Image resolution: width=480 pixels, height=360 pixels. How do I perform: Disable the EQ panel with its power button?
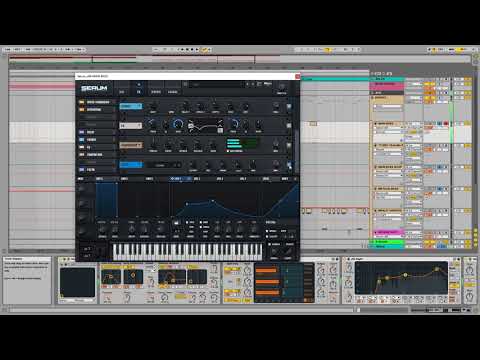tap(289, 126)
